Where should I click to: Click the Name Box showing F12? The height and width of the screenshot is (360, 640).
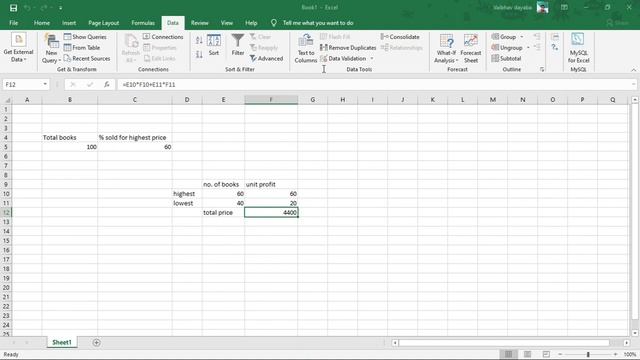(x=21, y=84)
